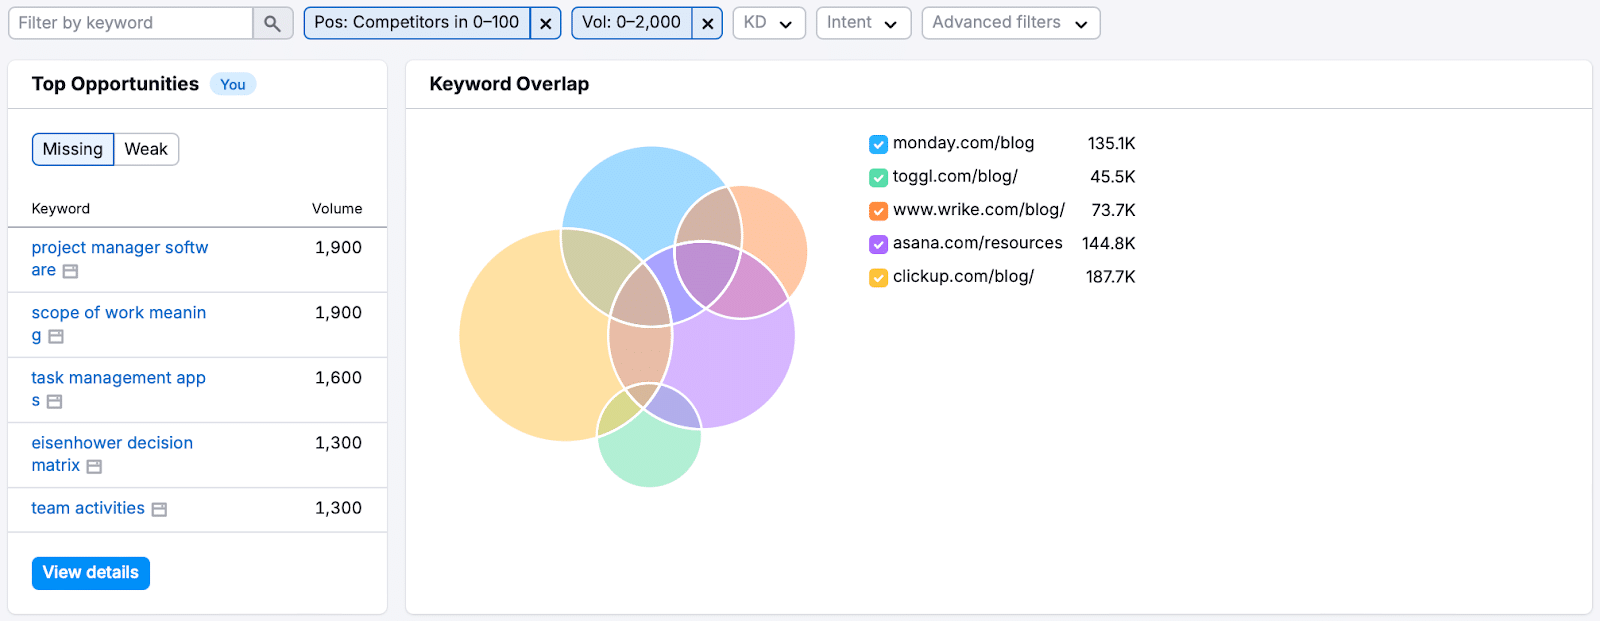1600x621 pixels.
Task: Click the search magnifier icon button
Action: (272, 23)
